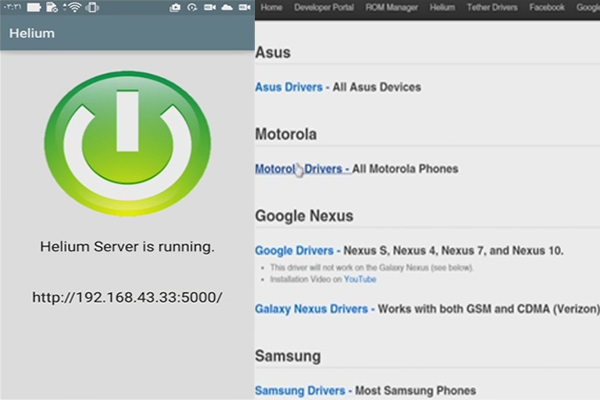
Task: Click 'This driver will not work' note
Action: 372,268
